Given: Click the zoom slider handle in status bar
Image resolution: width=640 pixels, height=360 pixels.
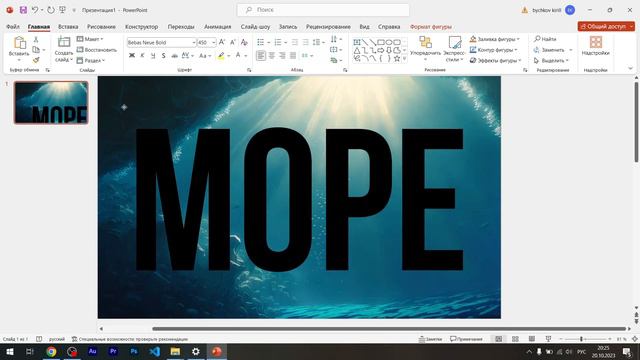Looking at the screenshot, I should (x=581, y=339).
